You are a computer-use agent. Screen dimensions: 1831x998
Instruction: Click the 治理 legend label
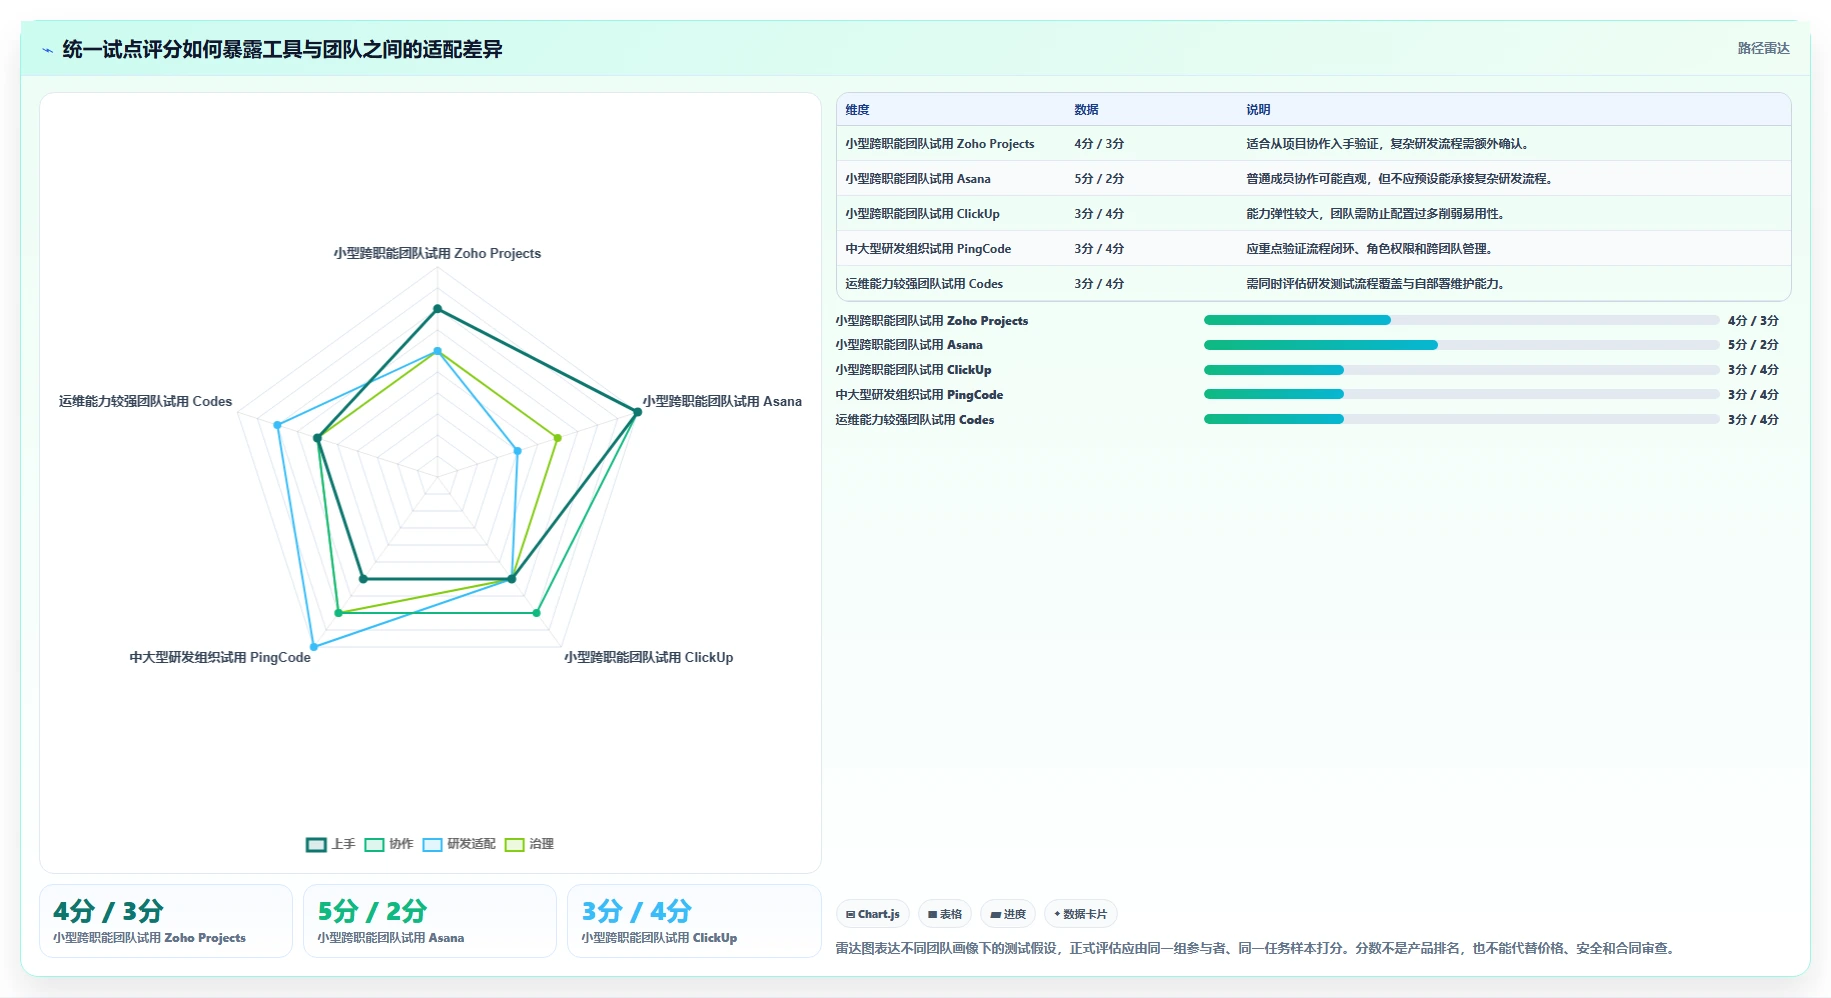tap(541, 844)
